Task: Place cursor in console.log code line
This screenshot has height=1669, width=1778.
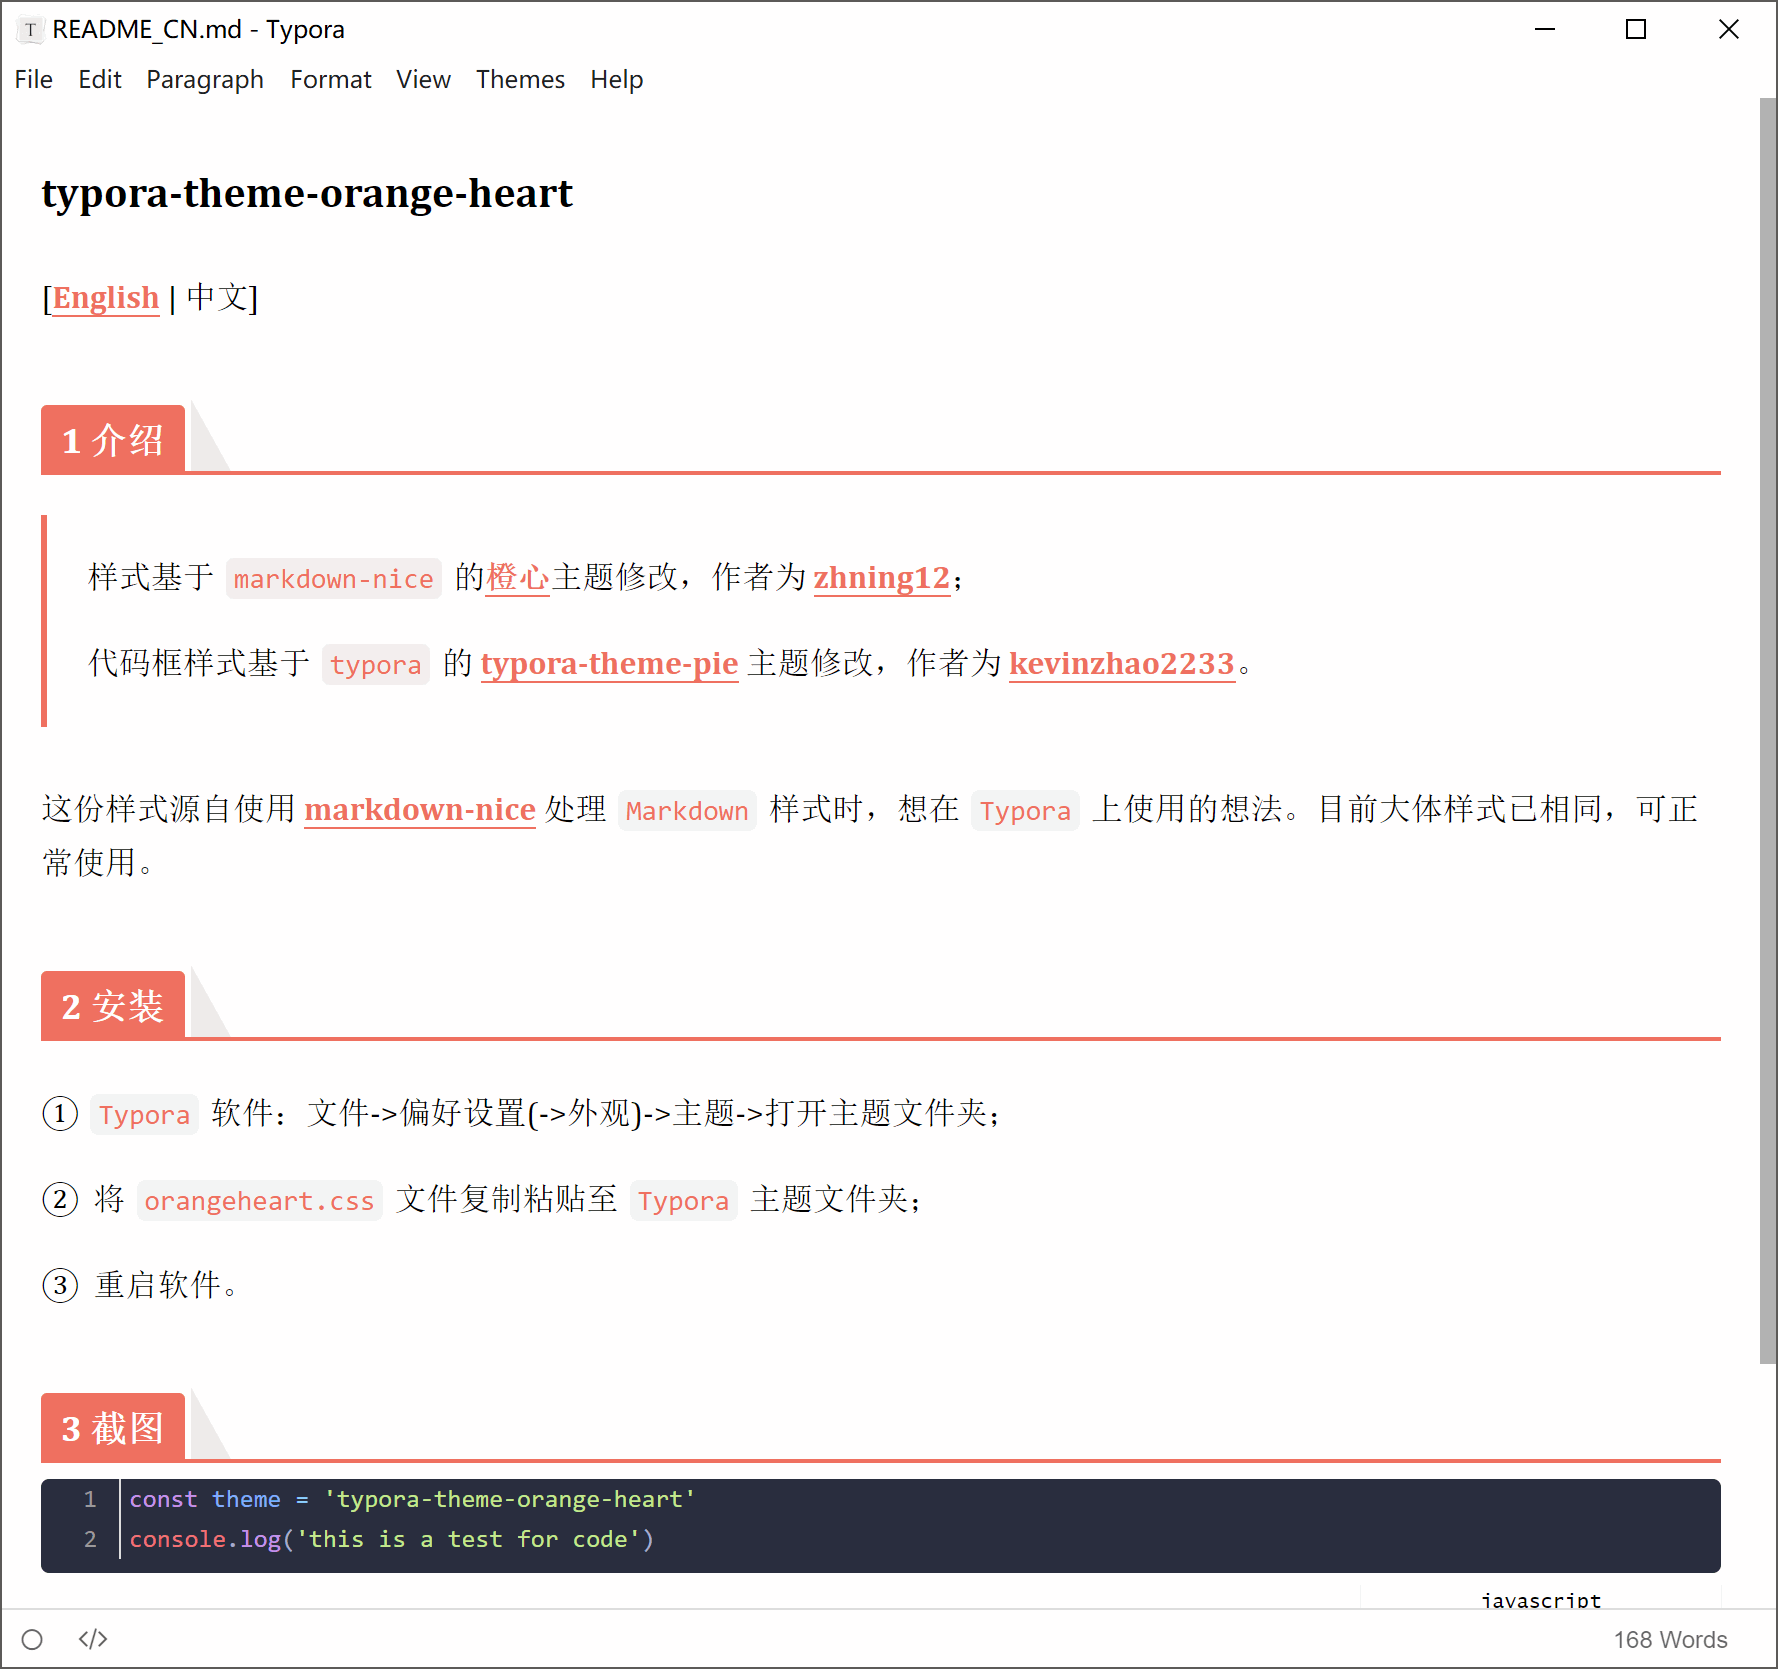Action: [x=391, y=1539]
